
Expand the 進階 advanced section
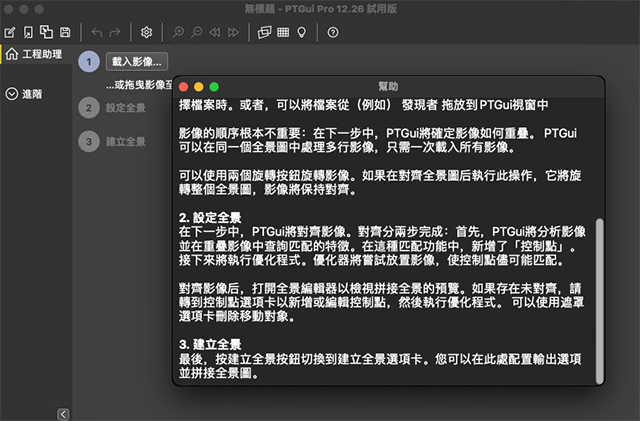point(24,94)
